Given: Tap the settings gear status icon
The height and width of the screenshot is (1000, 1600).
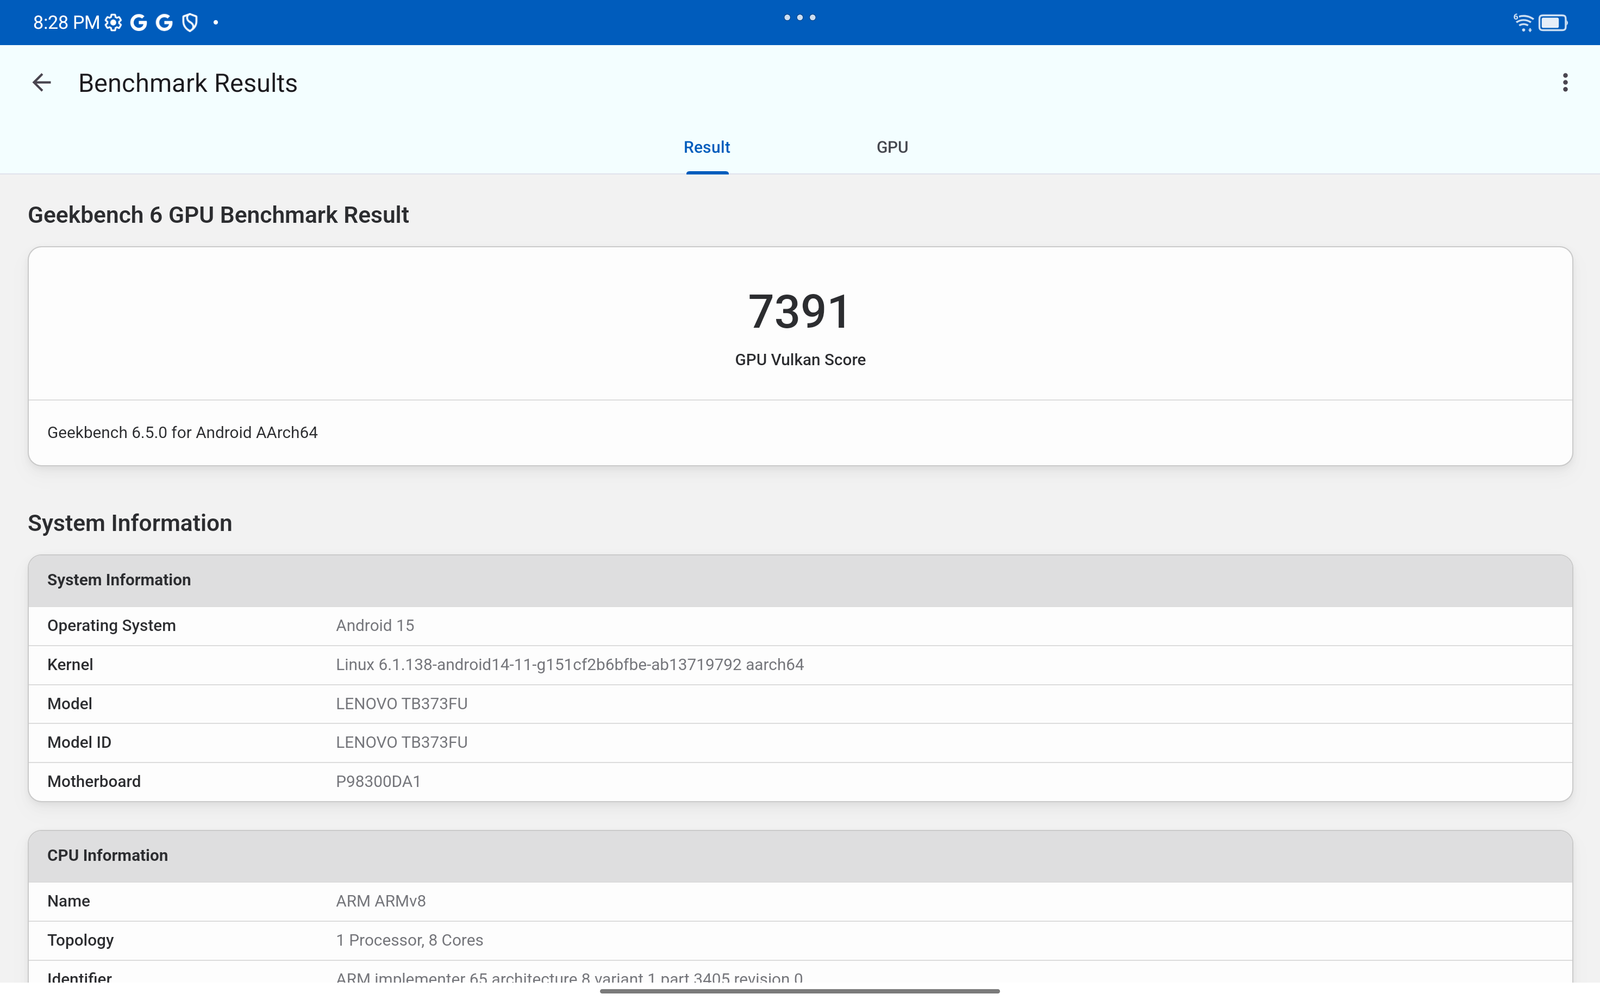Looking at the screenshot, I should point(114,22).
